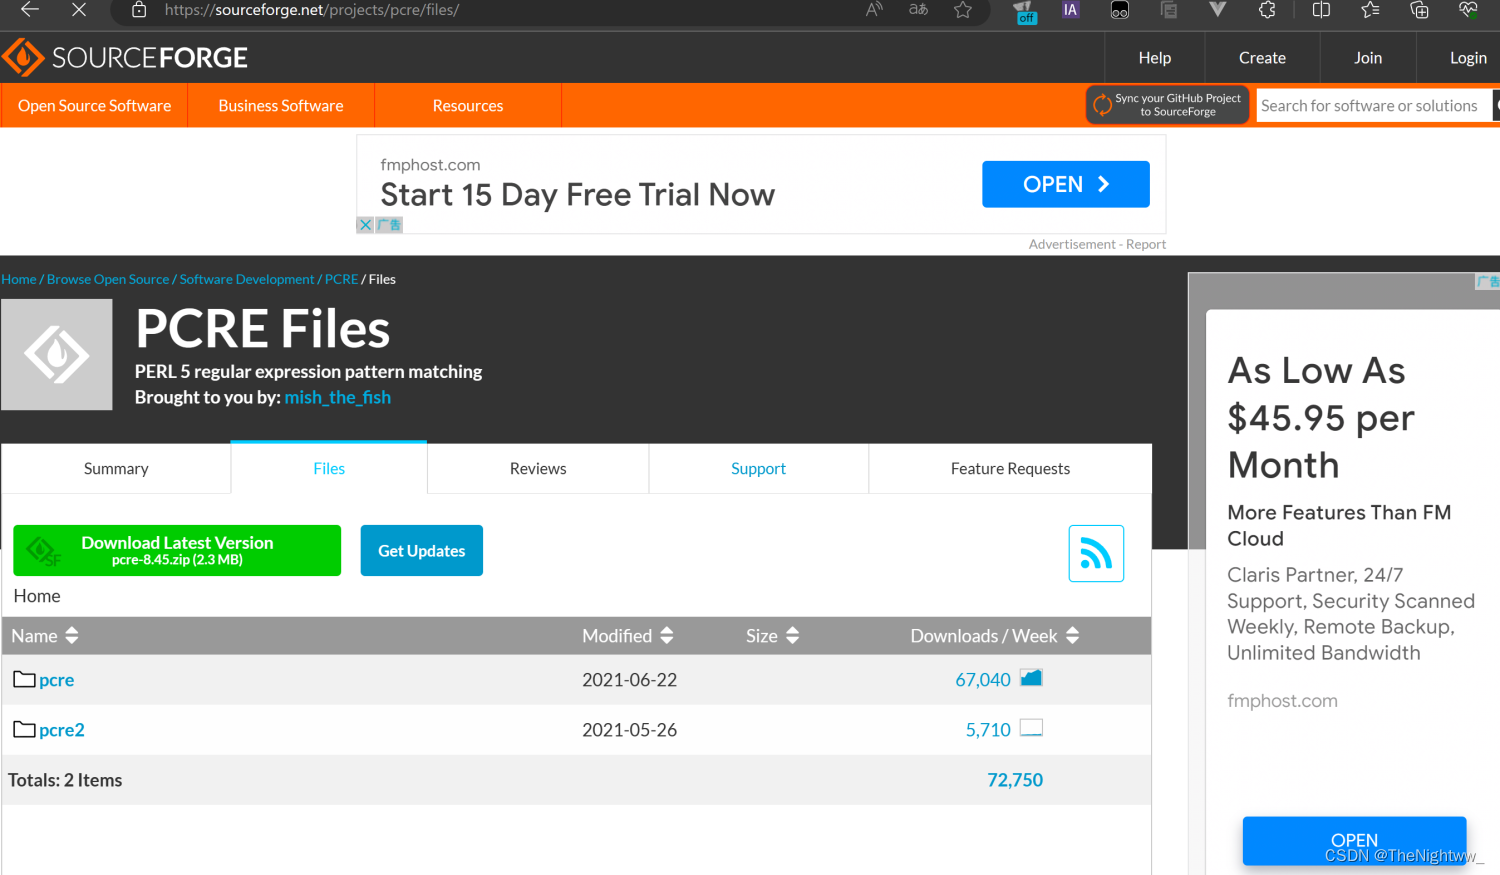1500x875 pixels.
Task: Click the Get Updates button
Action: (x=421, y=551)
